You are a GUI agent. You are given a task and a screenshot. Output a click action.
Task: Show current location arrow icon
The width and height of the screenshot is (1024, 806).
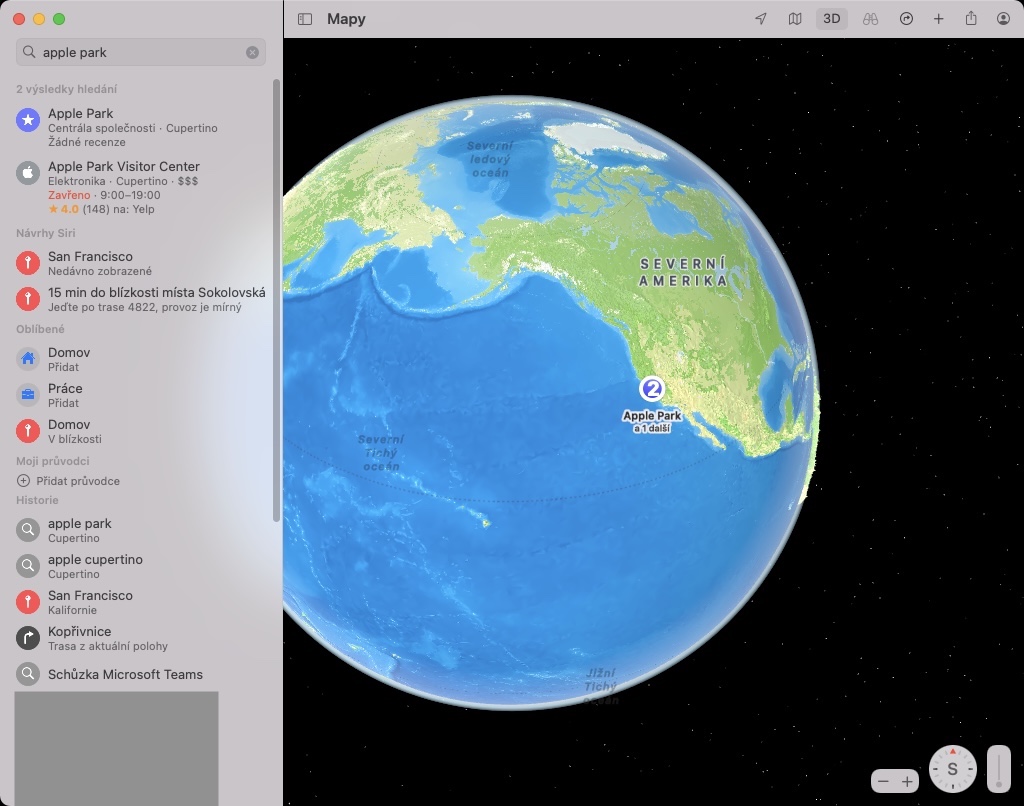tap(761, 19)
